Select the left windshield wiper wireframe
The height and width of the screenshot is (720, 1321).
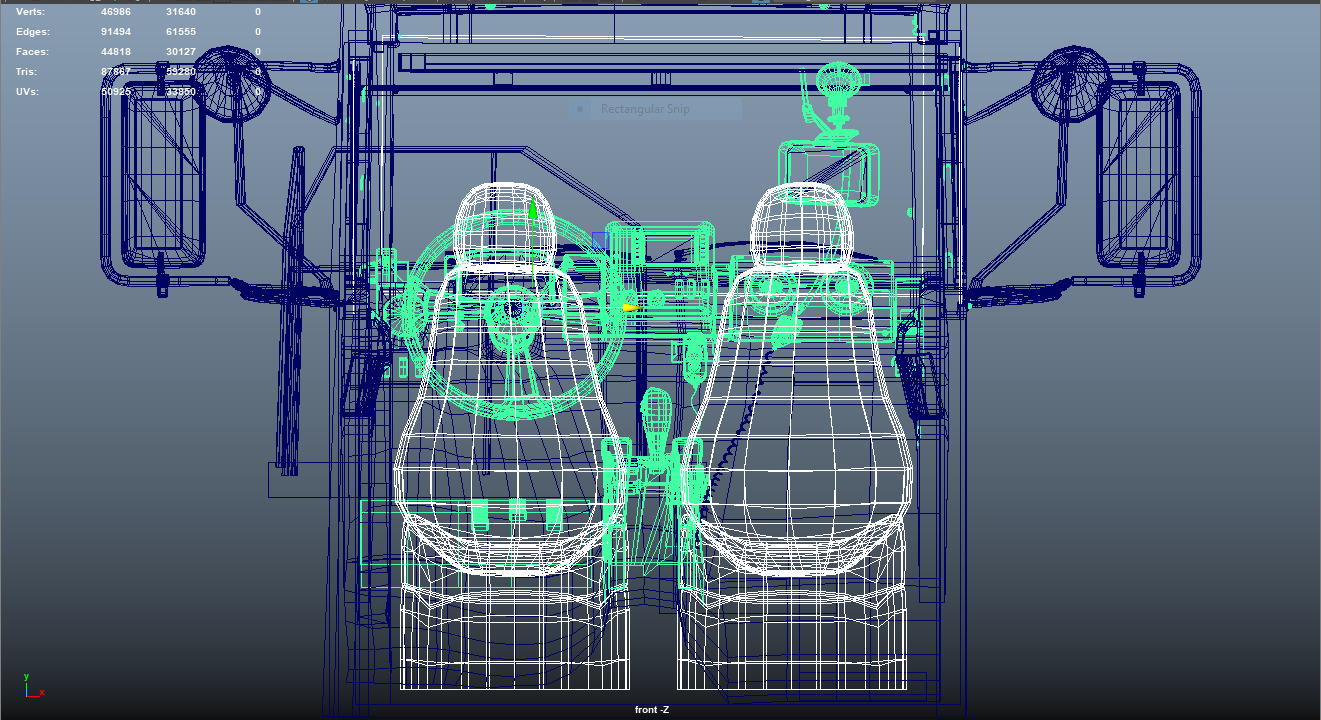click(292, 310)
